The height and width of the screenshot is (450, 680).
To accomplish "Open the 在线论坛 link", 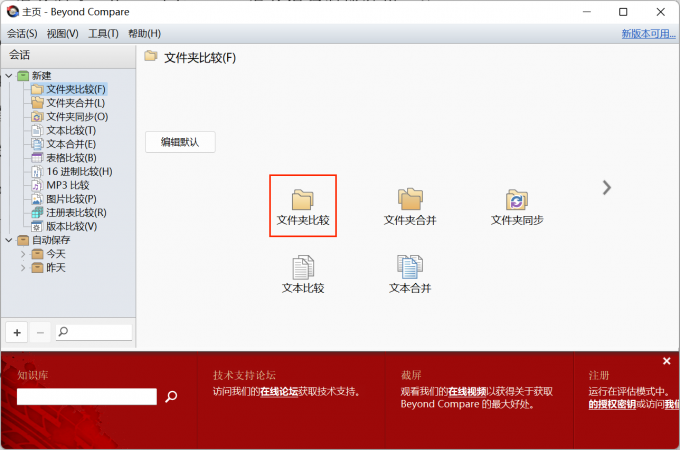I will (279, 391).
